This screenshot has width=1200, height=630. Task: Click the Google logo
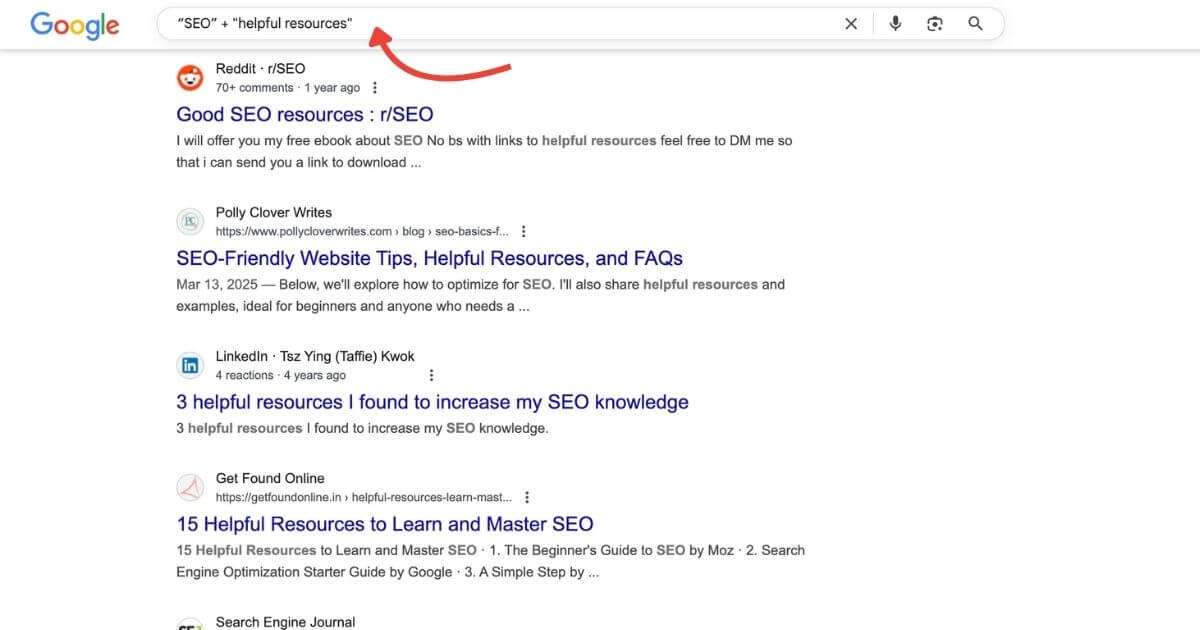click(74, 25)
